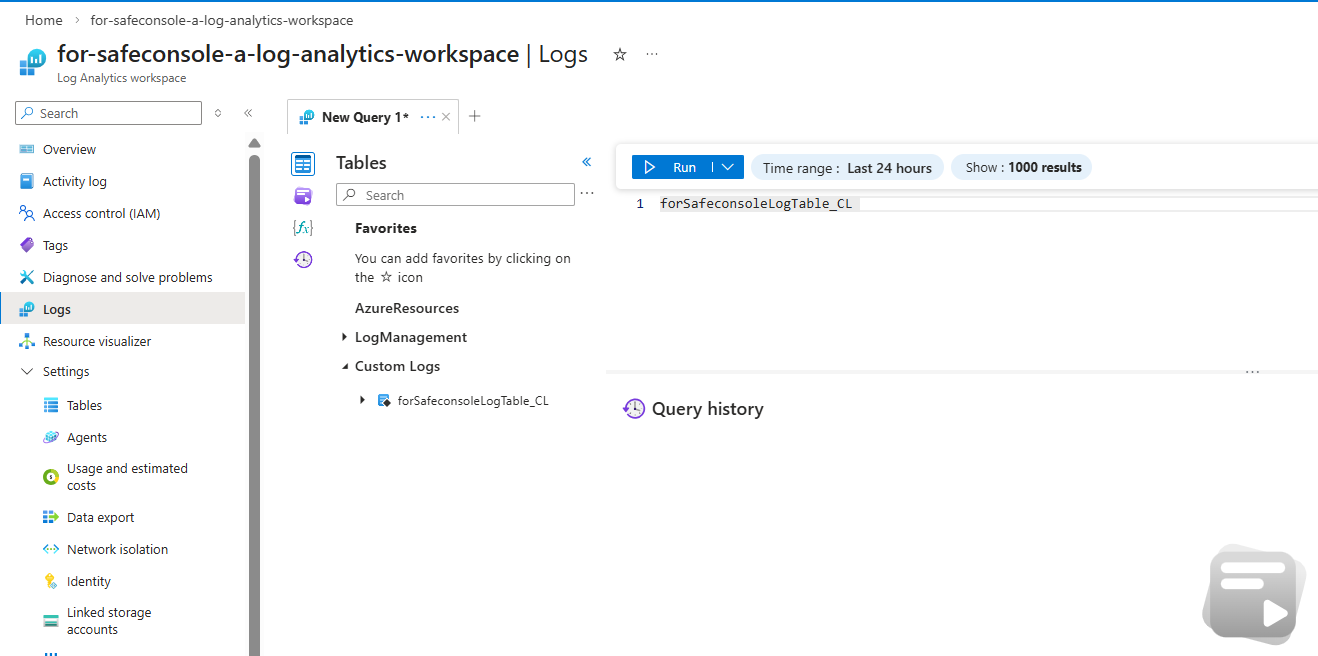Click the Tables panel icon
The image size is (1318, 656).
(303, 163)
